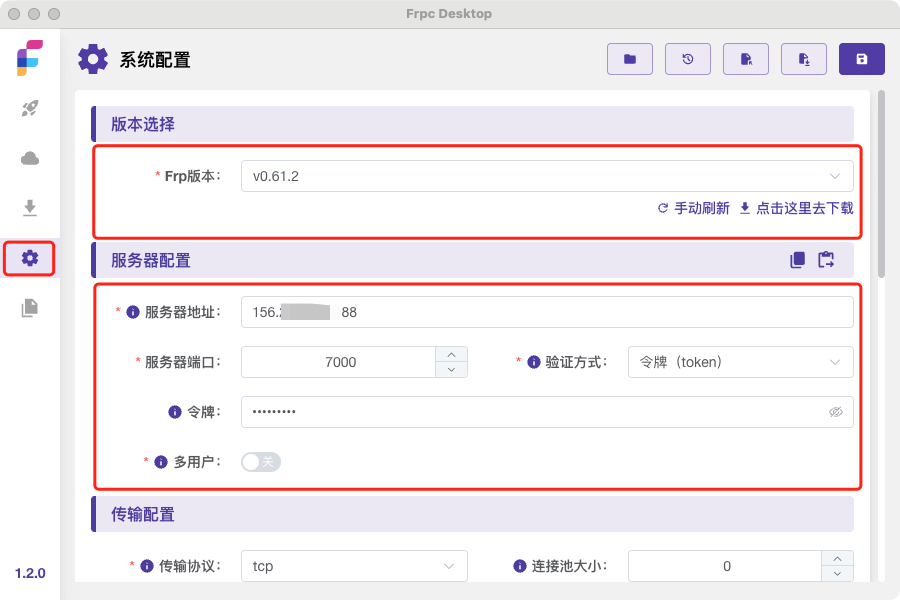Screen dimensions: 900x600
Task: Click the import config file button
Action: [x=746, y=59]
